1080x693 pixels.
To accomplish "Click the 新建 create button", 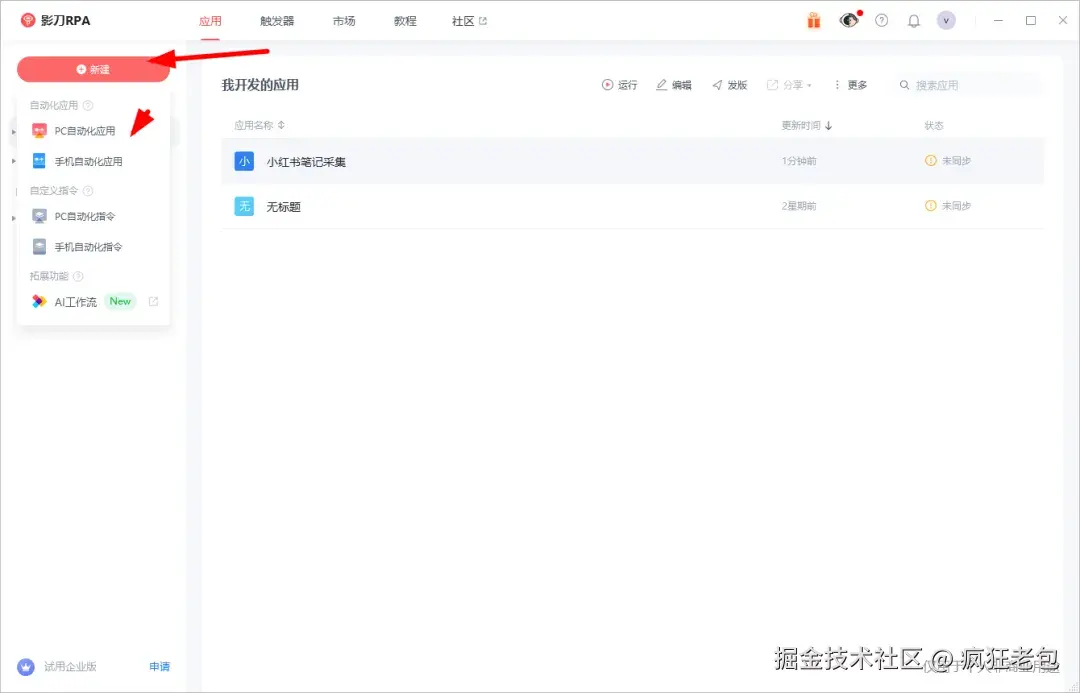I will click(94, 69).
